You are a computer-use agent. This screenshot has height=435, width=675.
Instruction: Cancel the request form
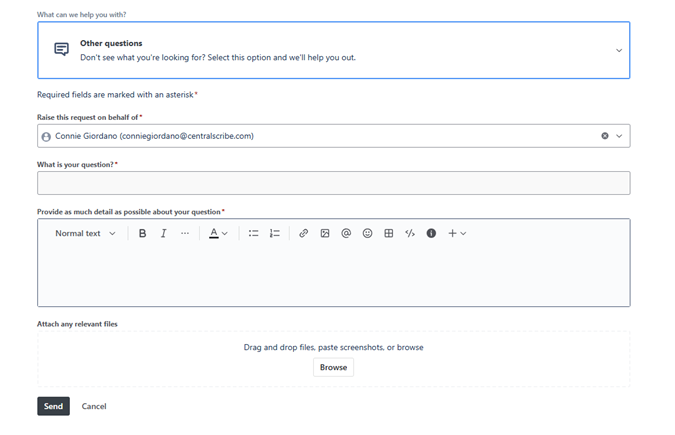coord(94,406)
